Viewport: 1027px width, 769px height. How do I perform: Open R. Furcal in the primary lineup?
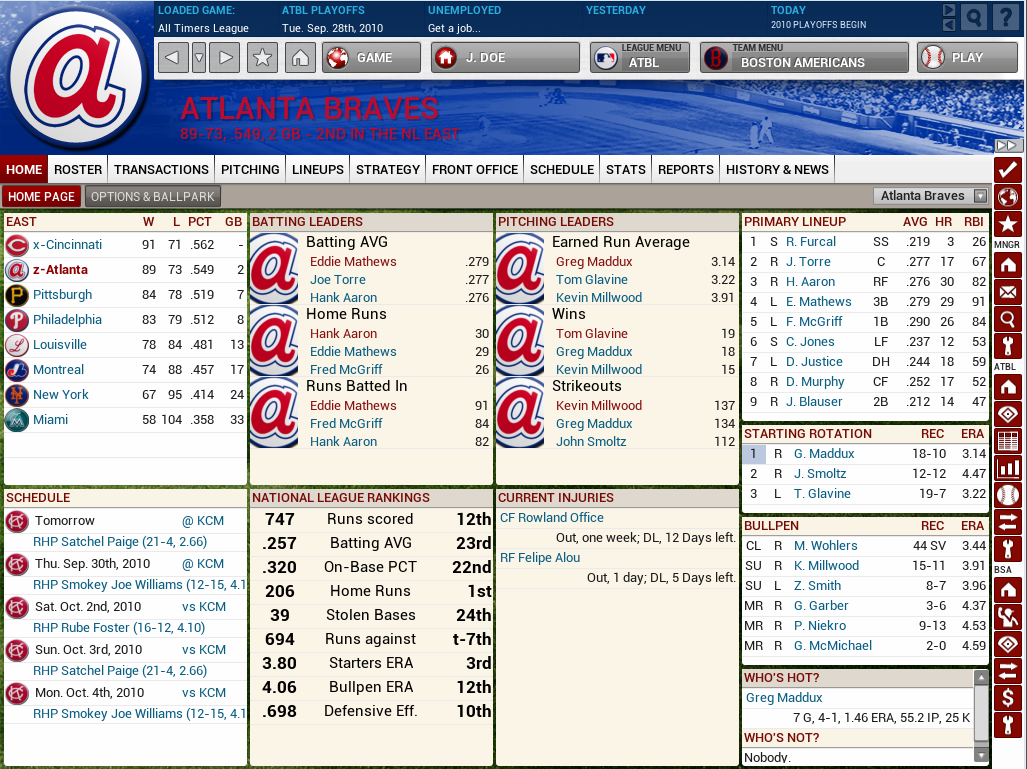tap(811, 242)
